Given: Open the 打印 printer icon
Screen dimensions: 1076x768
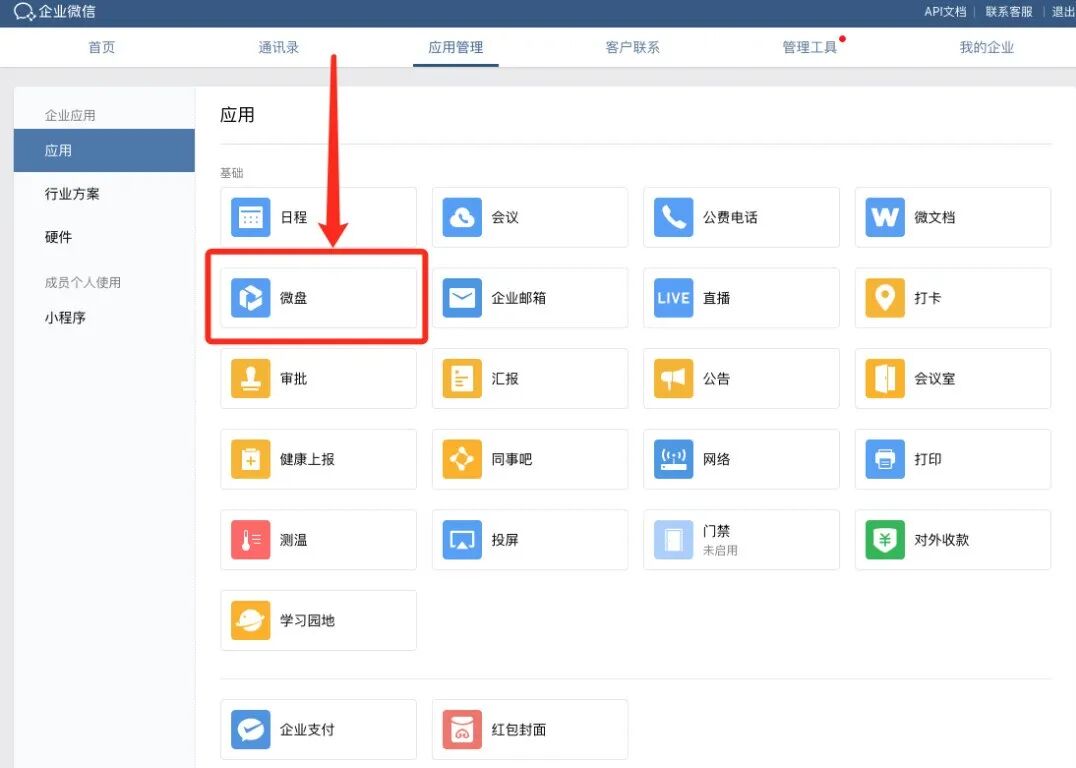Looking at the screenshot, I should (x=885, y=459).
